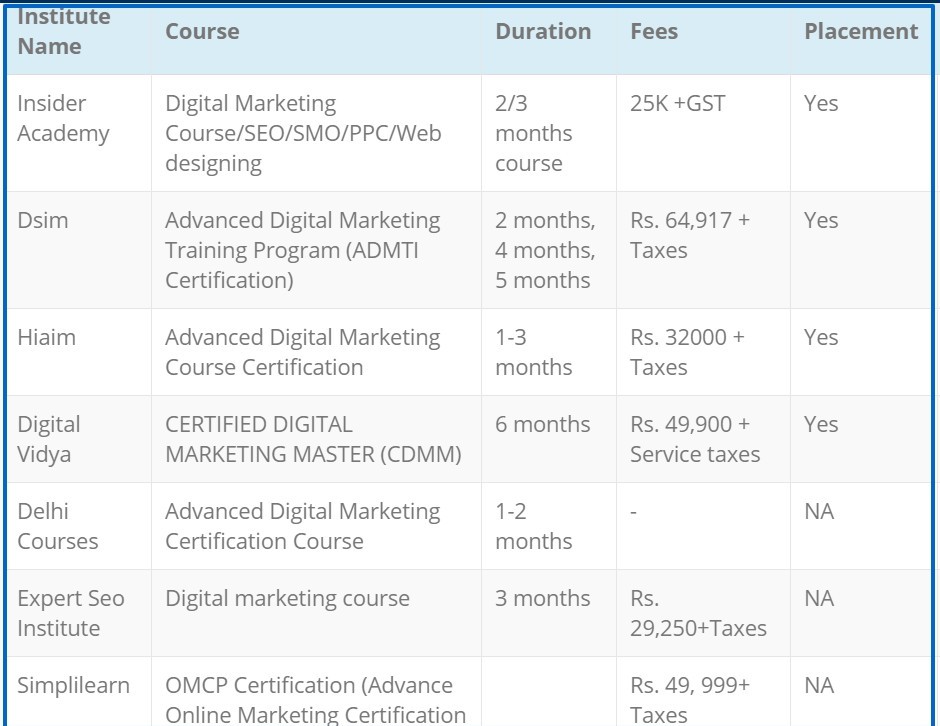Click 'Advanced Digital Marketing Course Certification' cell
Viewport: 940px width, 726px height.
[x=317, y=352]
